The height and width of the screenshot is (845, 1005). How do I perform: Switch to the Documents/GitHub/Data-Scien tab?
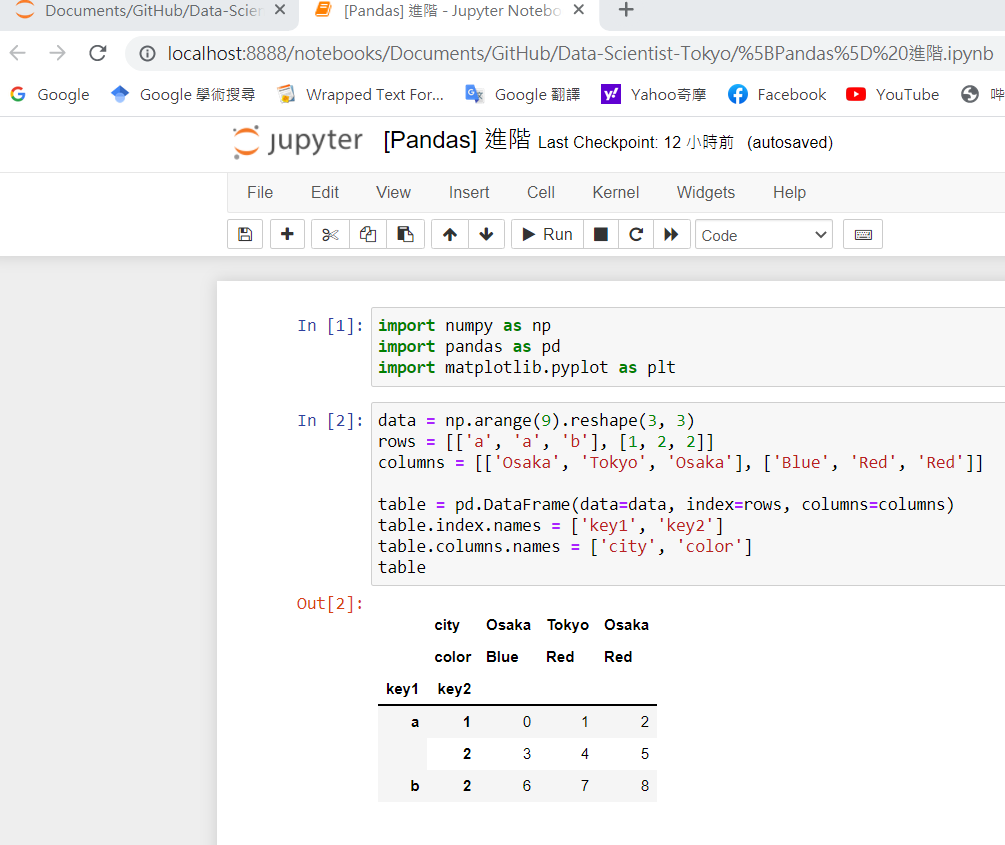coord(140,12)
